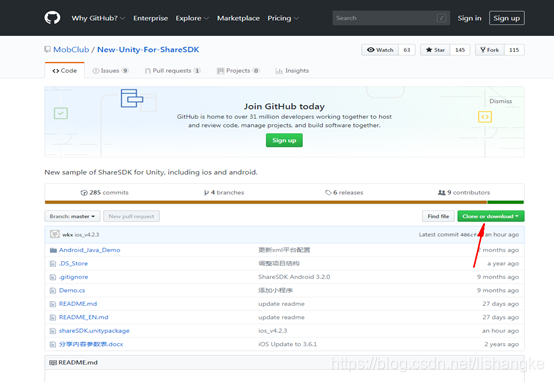View the 285 commits
Image resolution: width=554 pixels, height=382 pixels.
(105, 193)
